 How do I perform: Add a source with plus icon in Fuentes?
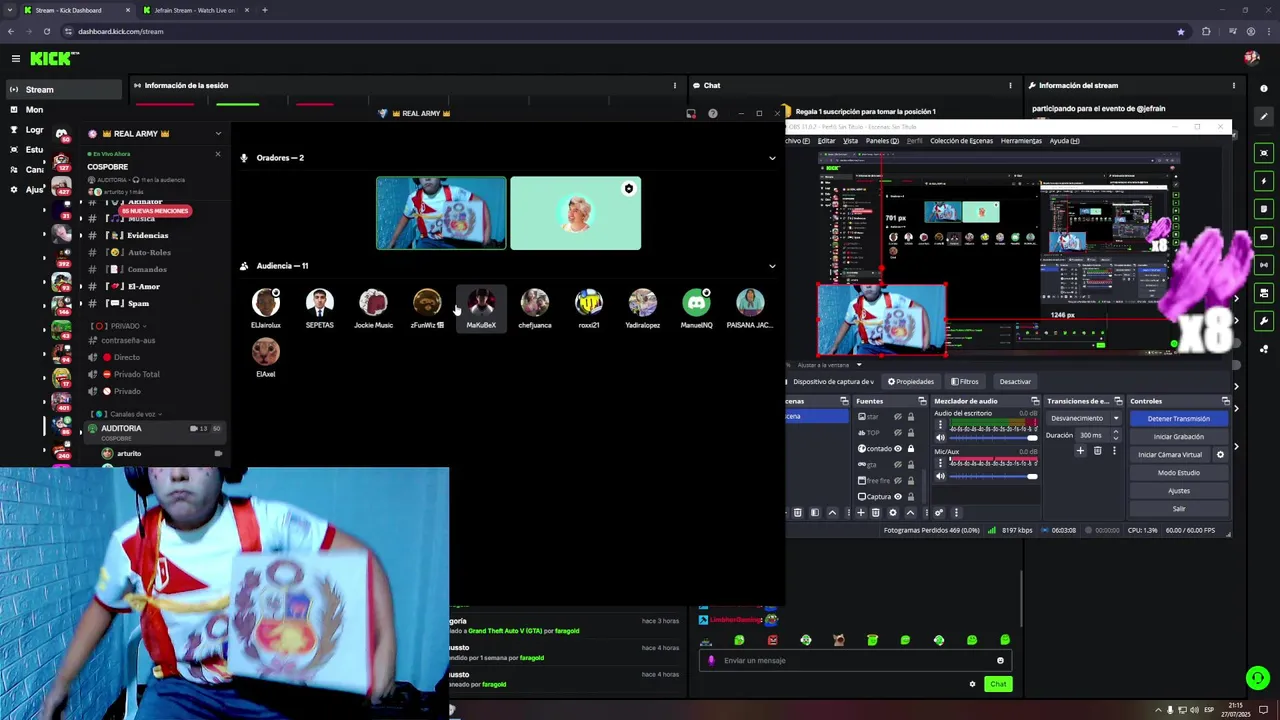click(x=860, y=513)
